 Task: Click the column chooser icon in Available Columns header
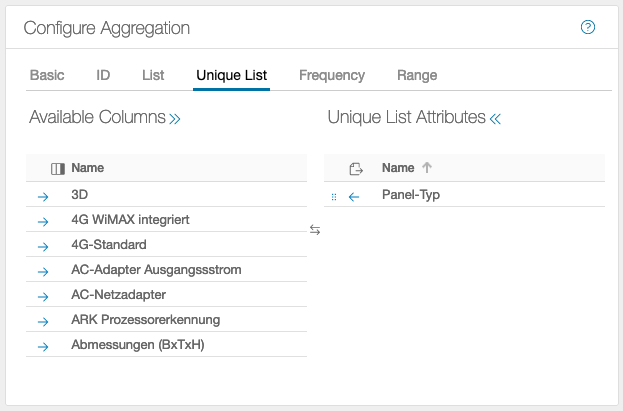coord(57,169)
